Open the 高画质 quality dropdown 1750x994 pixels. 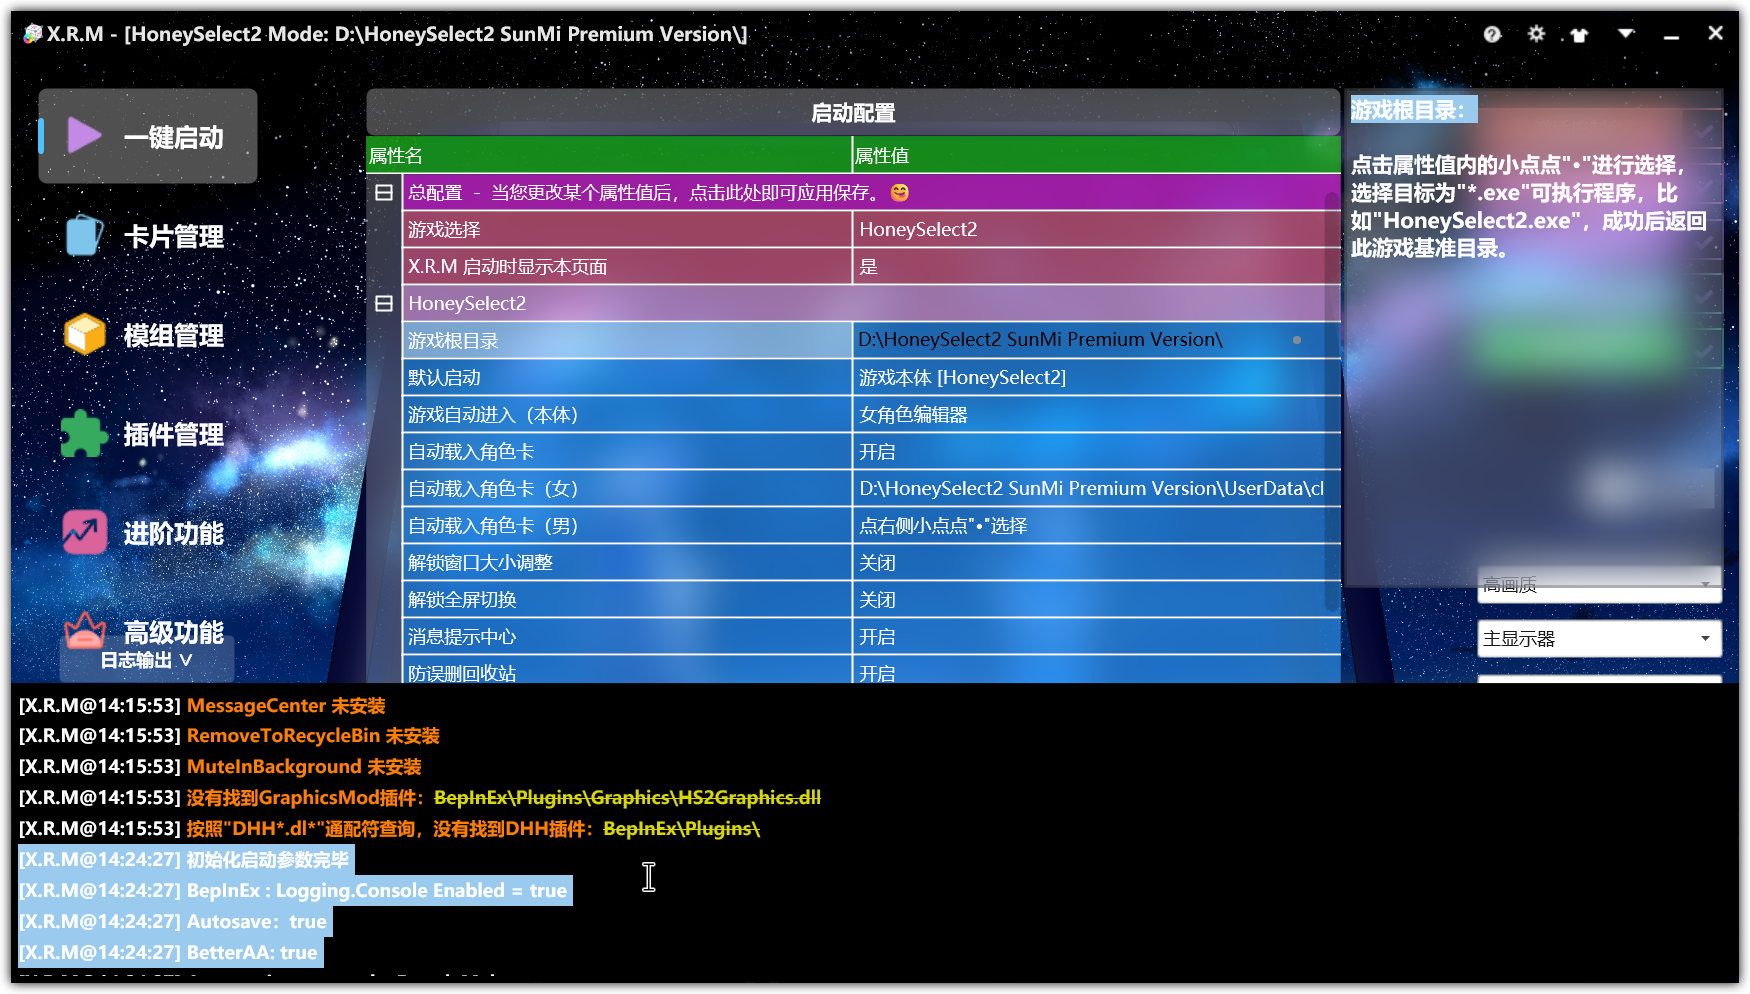pyautogui.click(x=1599, y=585)
